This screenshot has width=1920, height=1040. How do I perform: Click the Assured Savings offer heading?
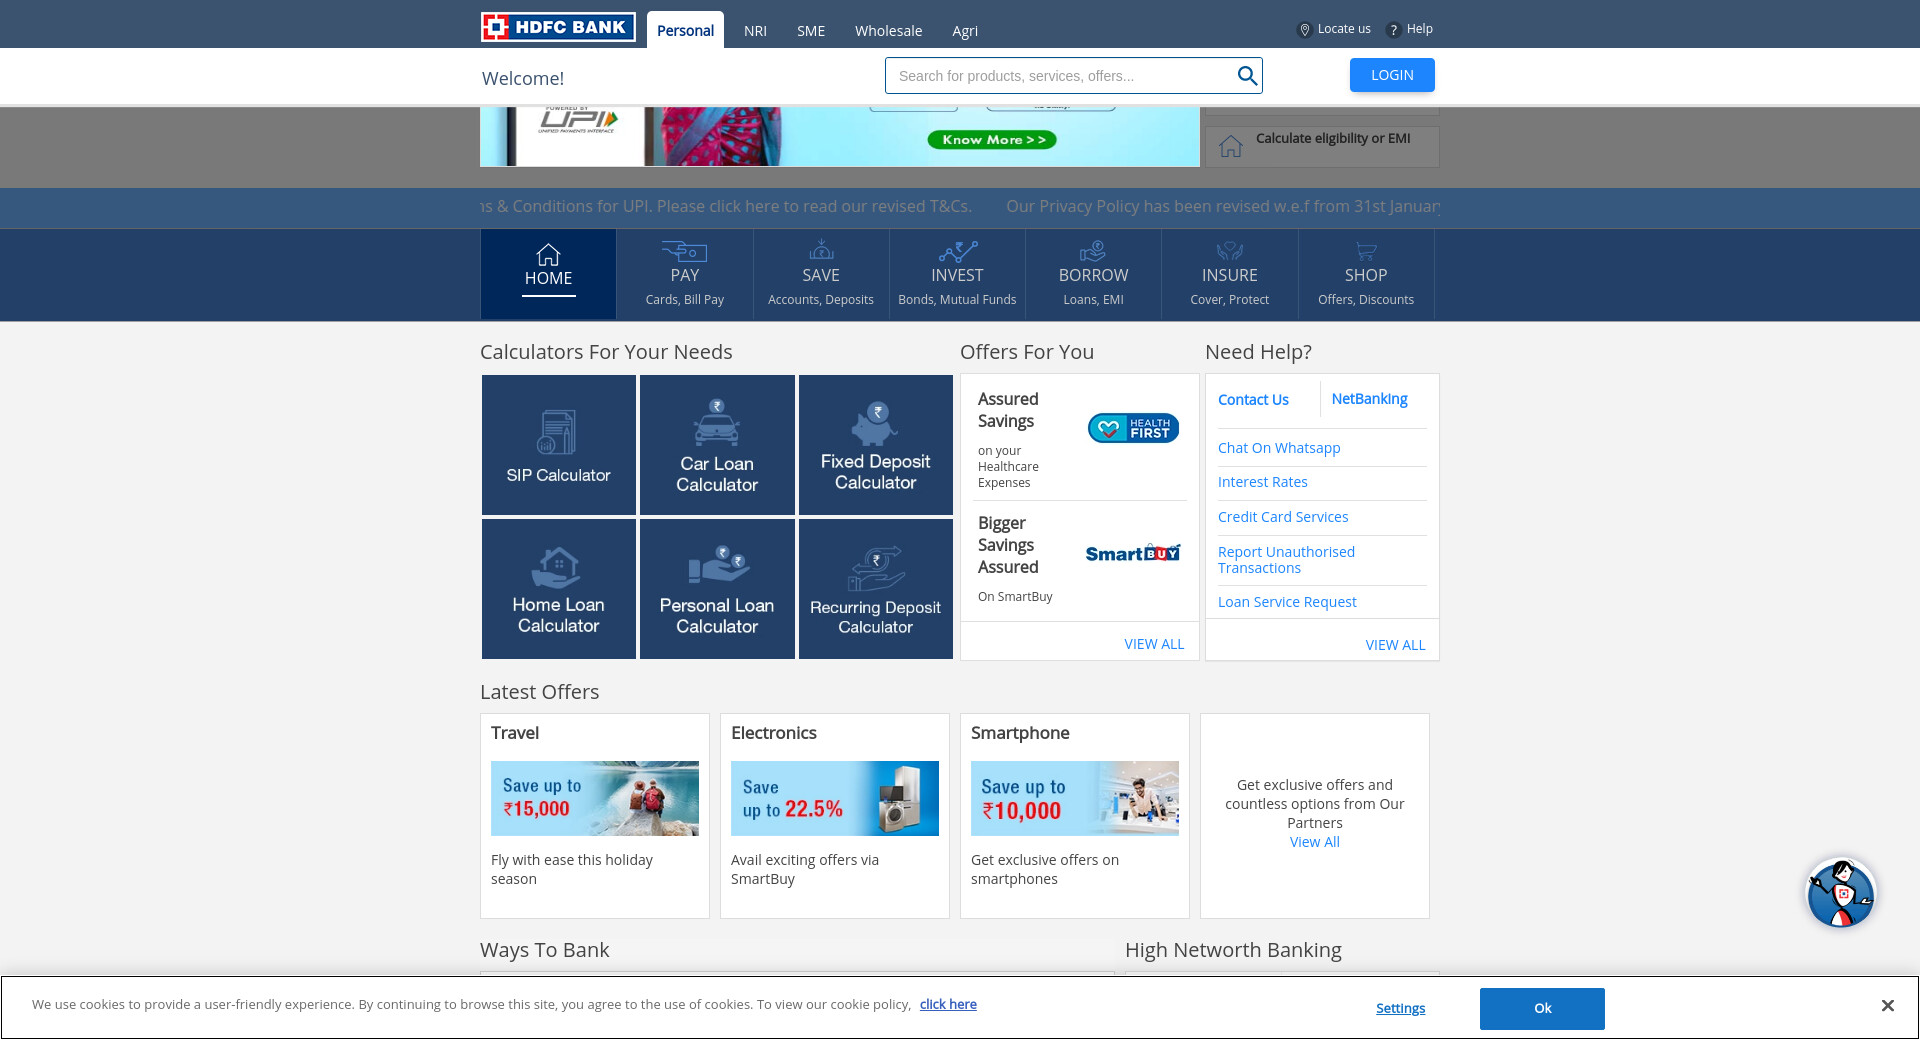click(x=1008, y=410)
